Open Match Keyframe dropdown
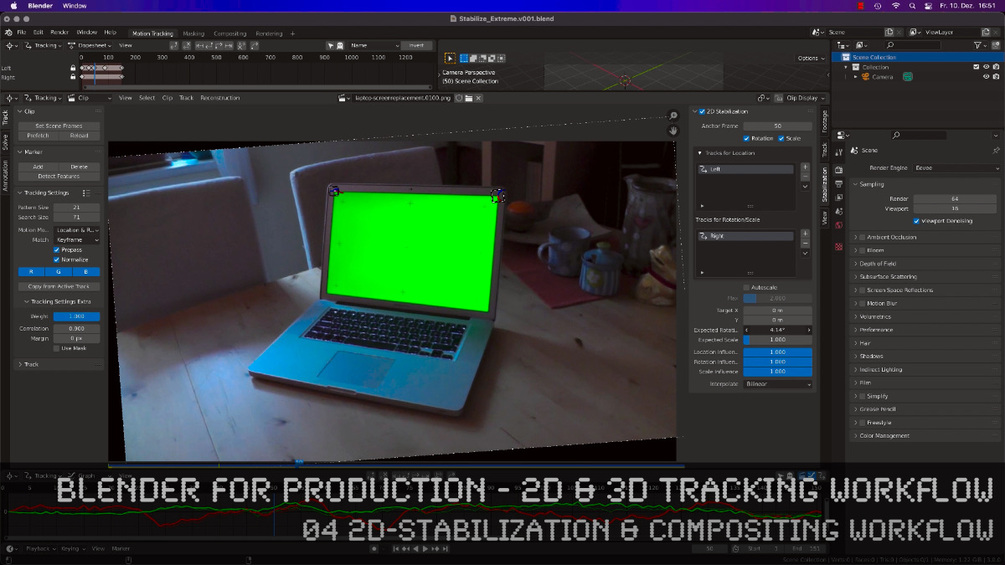The height and width of the screenshot is (565, 1005). pos(76,240)
